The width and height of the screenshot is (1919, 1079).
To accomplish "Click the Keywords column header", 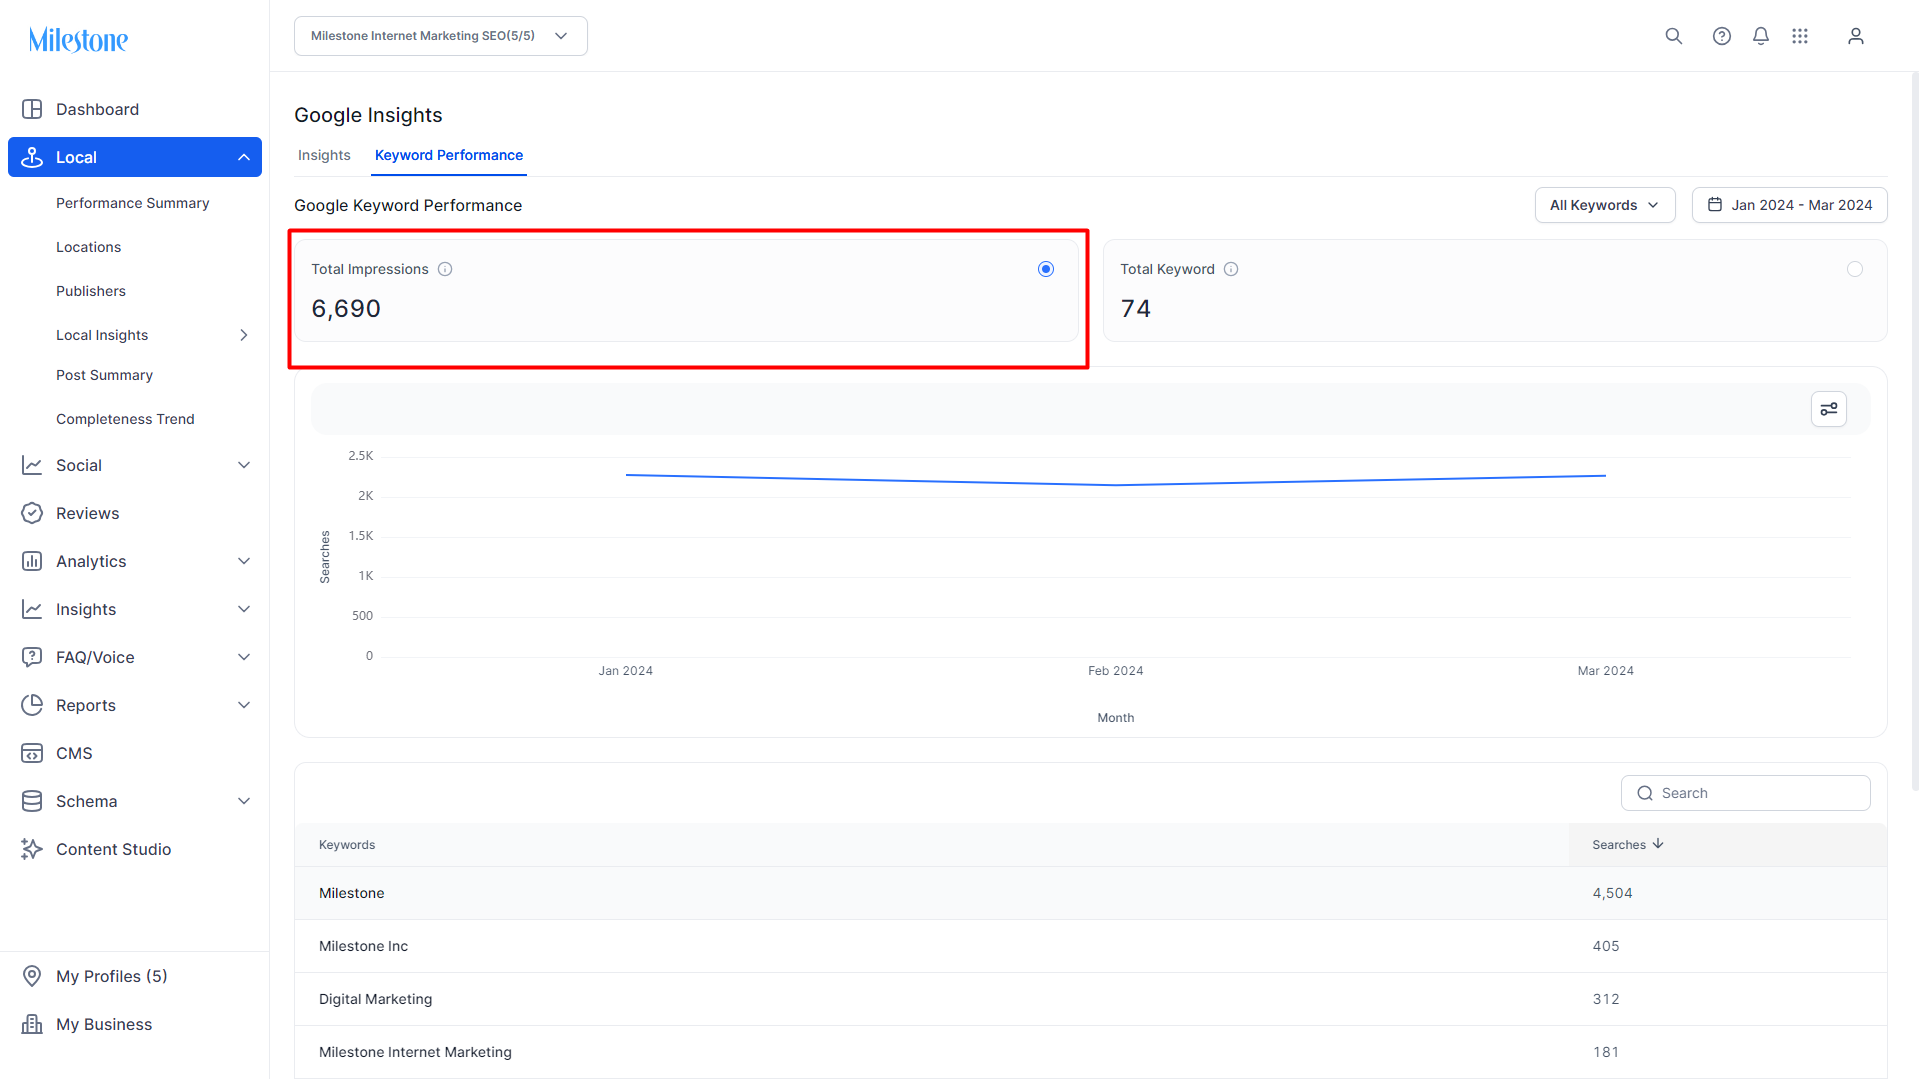I will [x=347, y=845].
